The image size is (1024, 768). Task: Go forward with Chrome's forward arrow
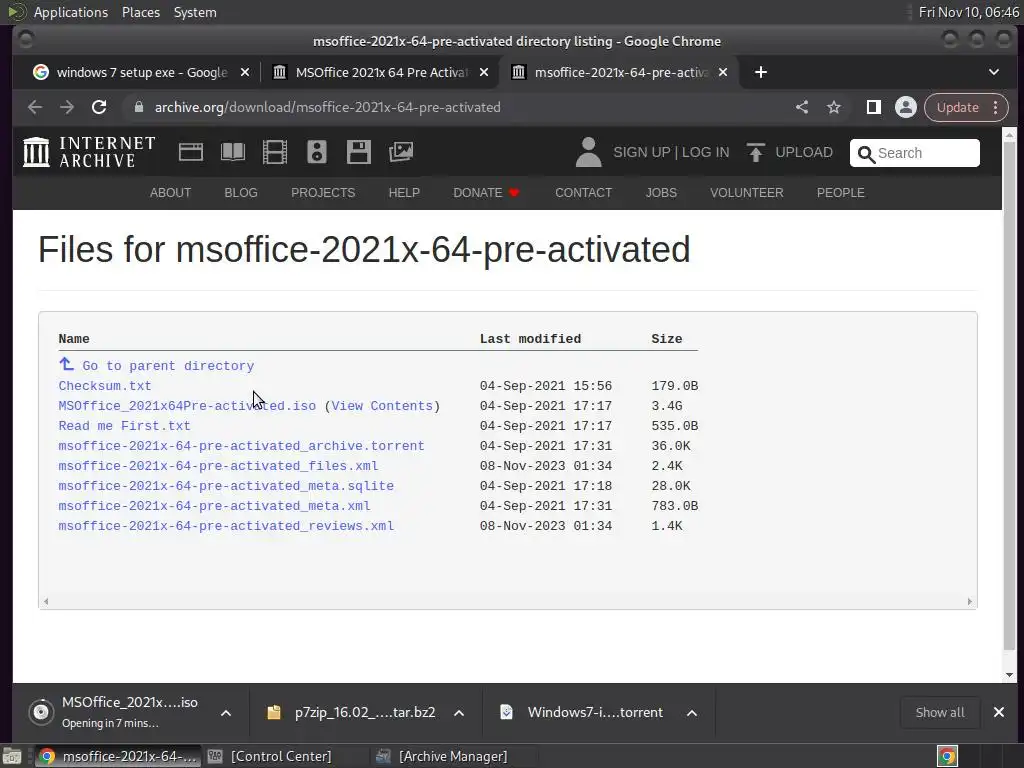(x=67, y=107)
